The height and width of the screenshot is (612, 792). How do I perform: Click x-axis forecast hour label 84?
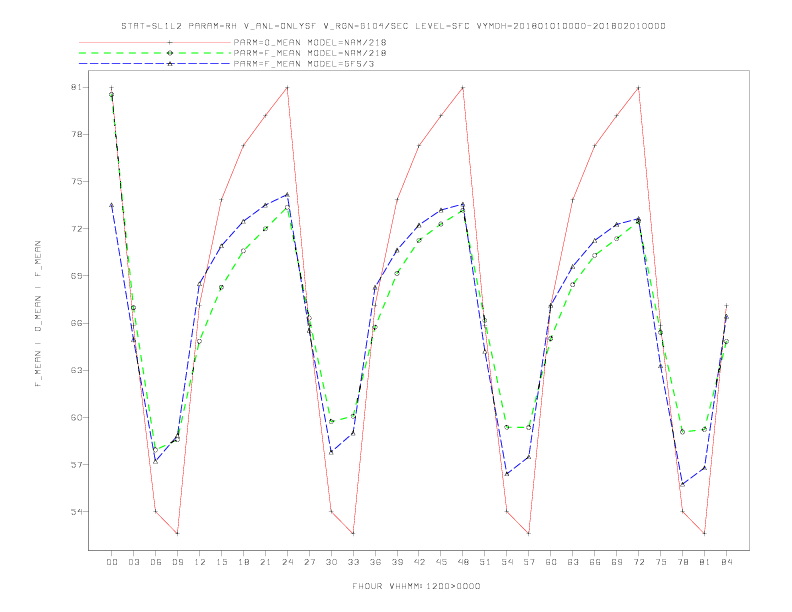(x=726, y=562)
